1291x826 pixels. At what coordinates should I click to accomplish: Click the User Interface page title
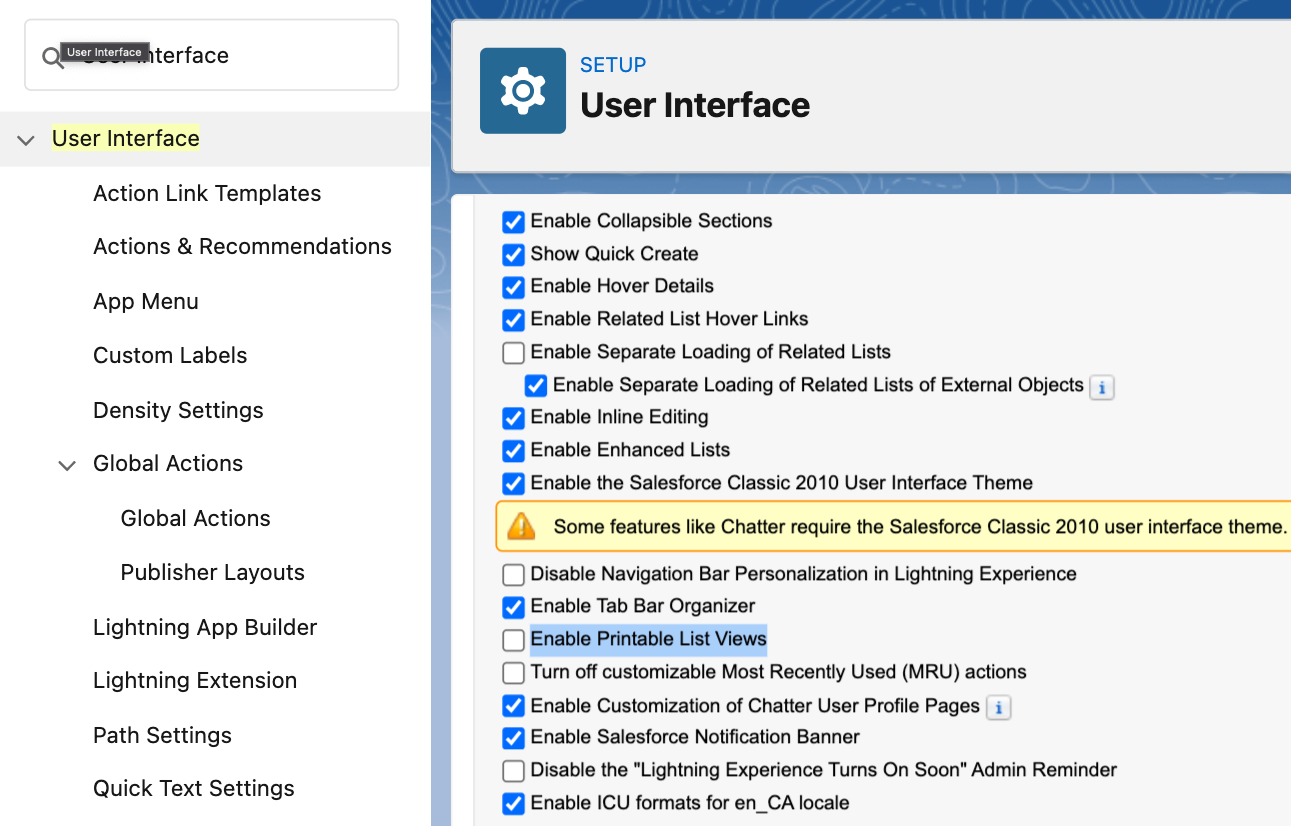(x=695, y=105)
